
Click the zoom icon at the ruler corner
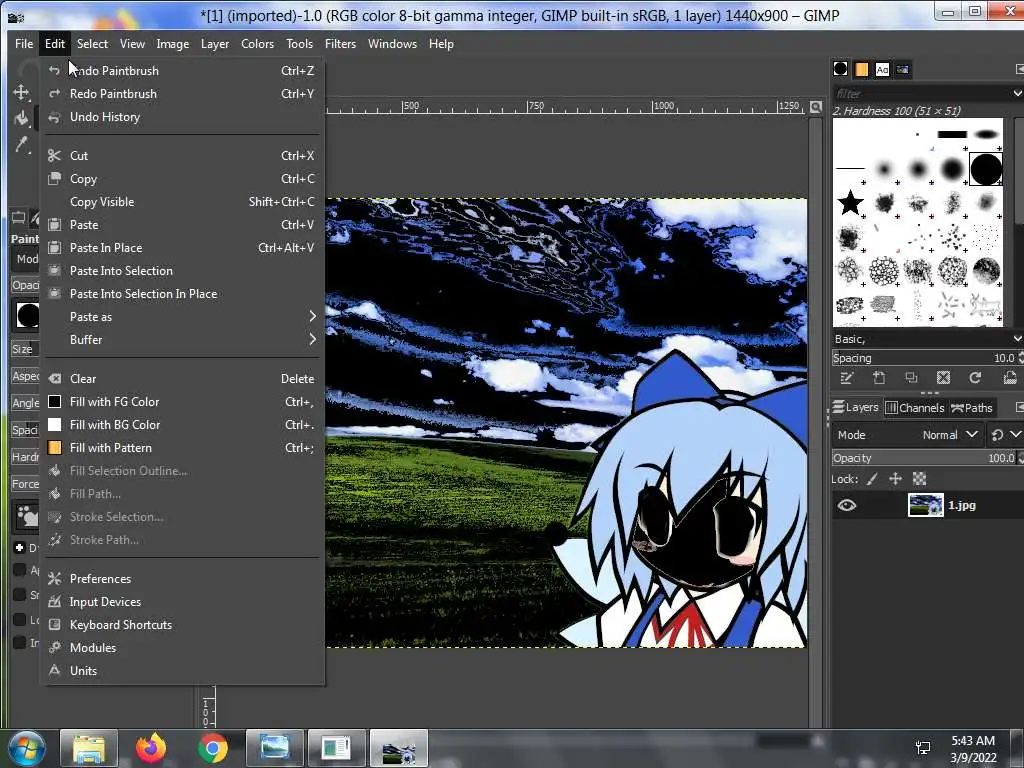tap(816, 107)
